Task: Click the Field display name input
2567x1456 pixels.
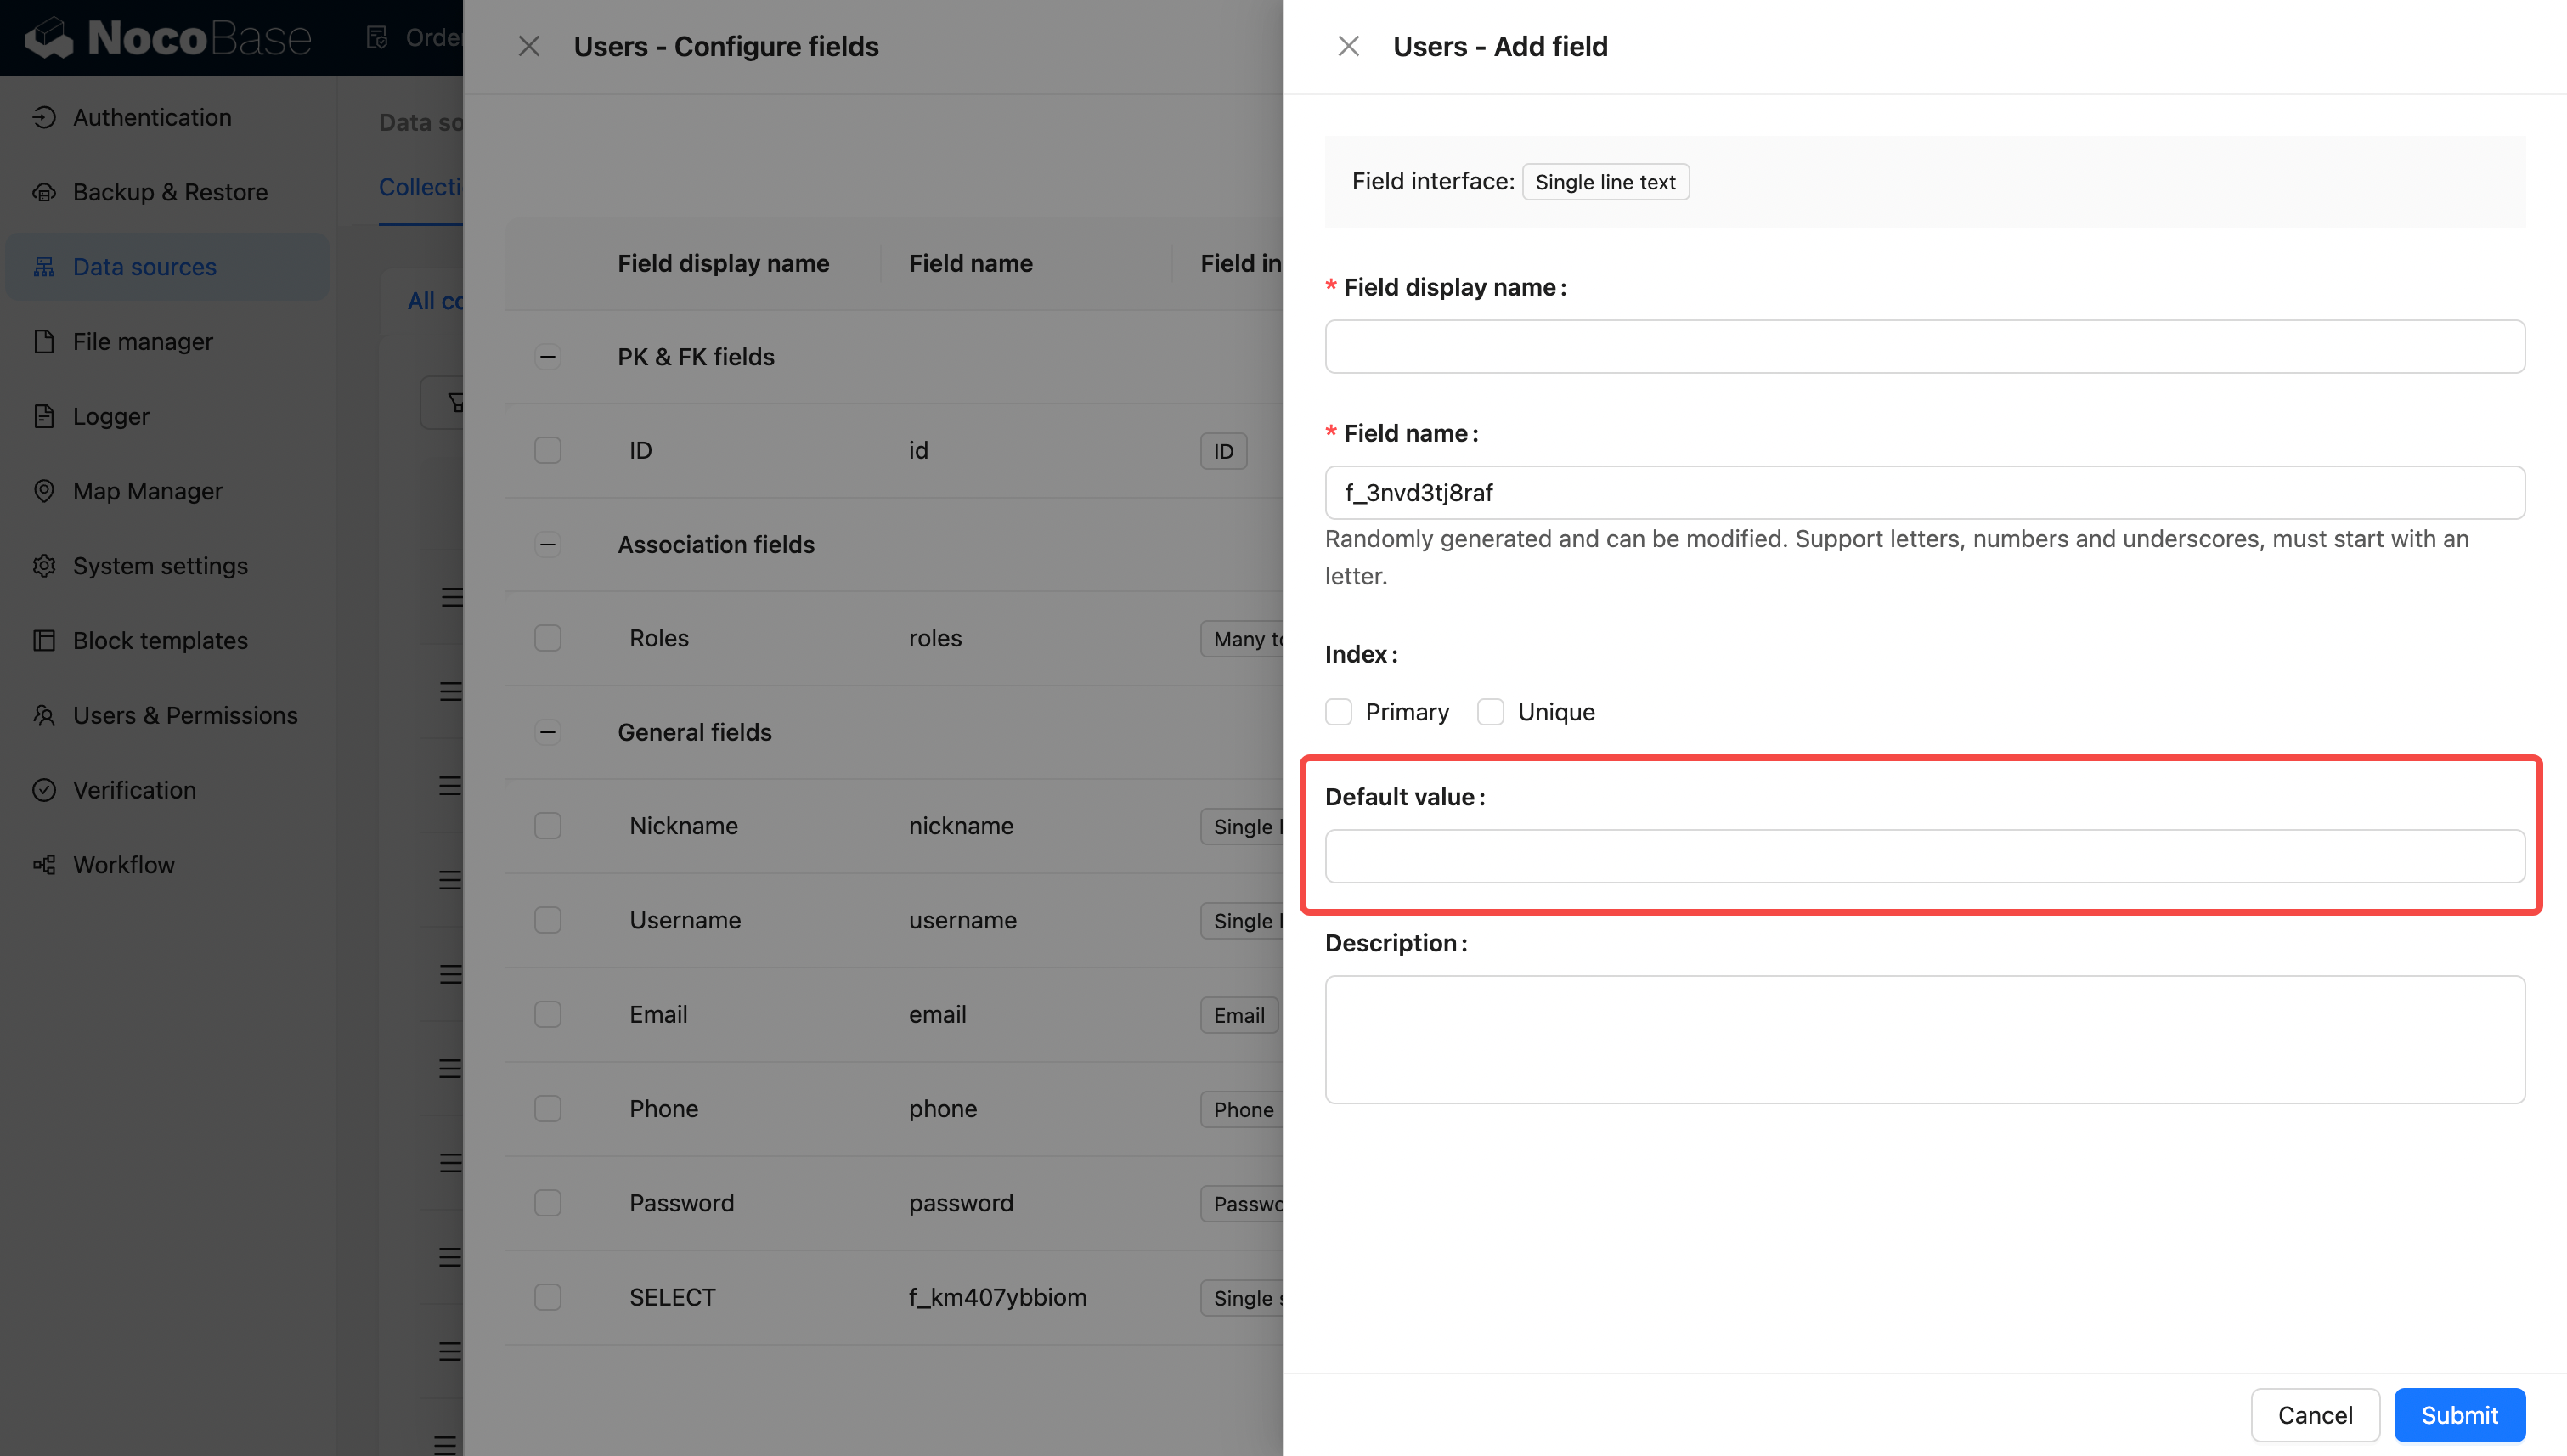Action: point(1924,347)
